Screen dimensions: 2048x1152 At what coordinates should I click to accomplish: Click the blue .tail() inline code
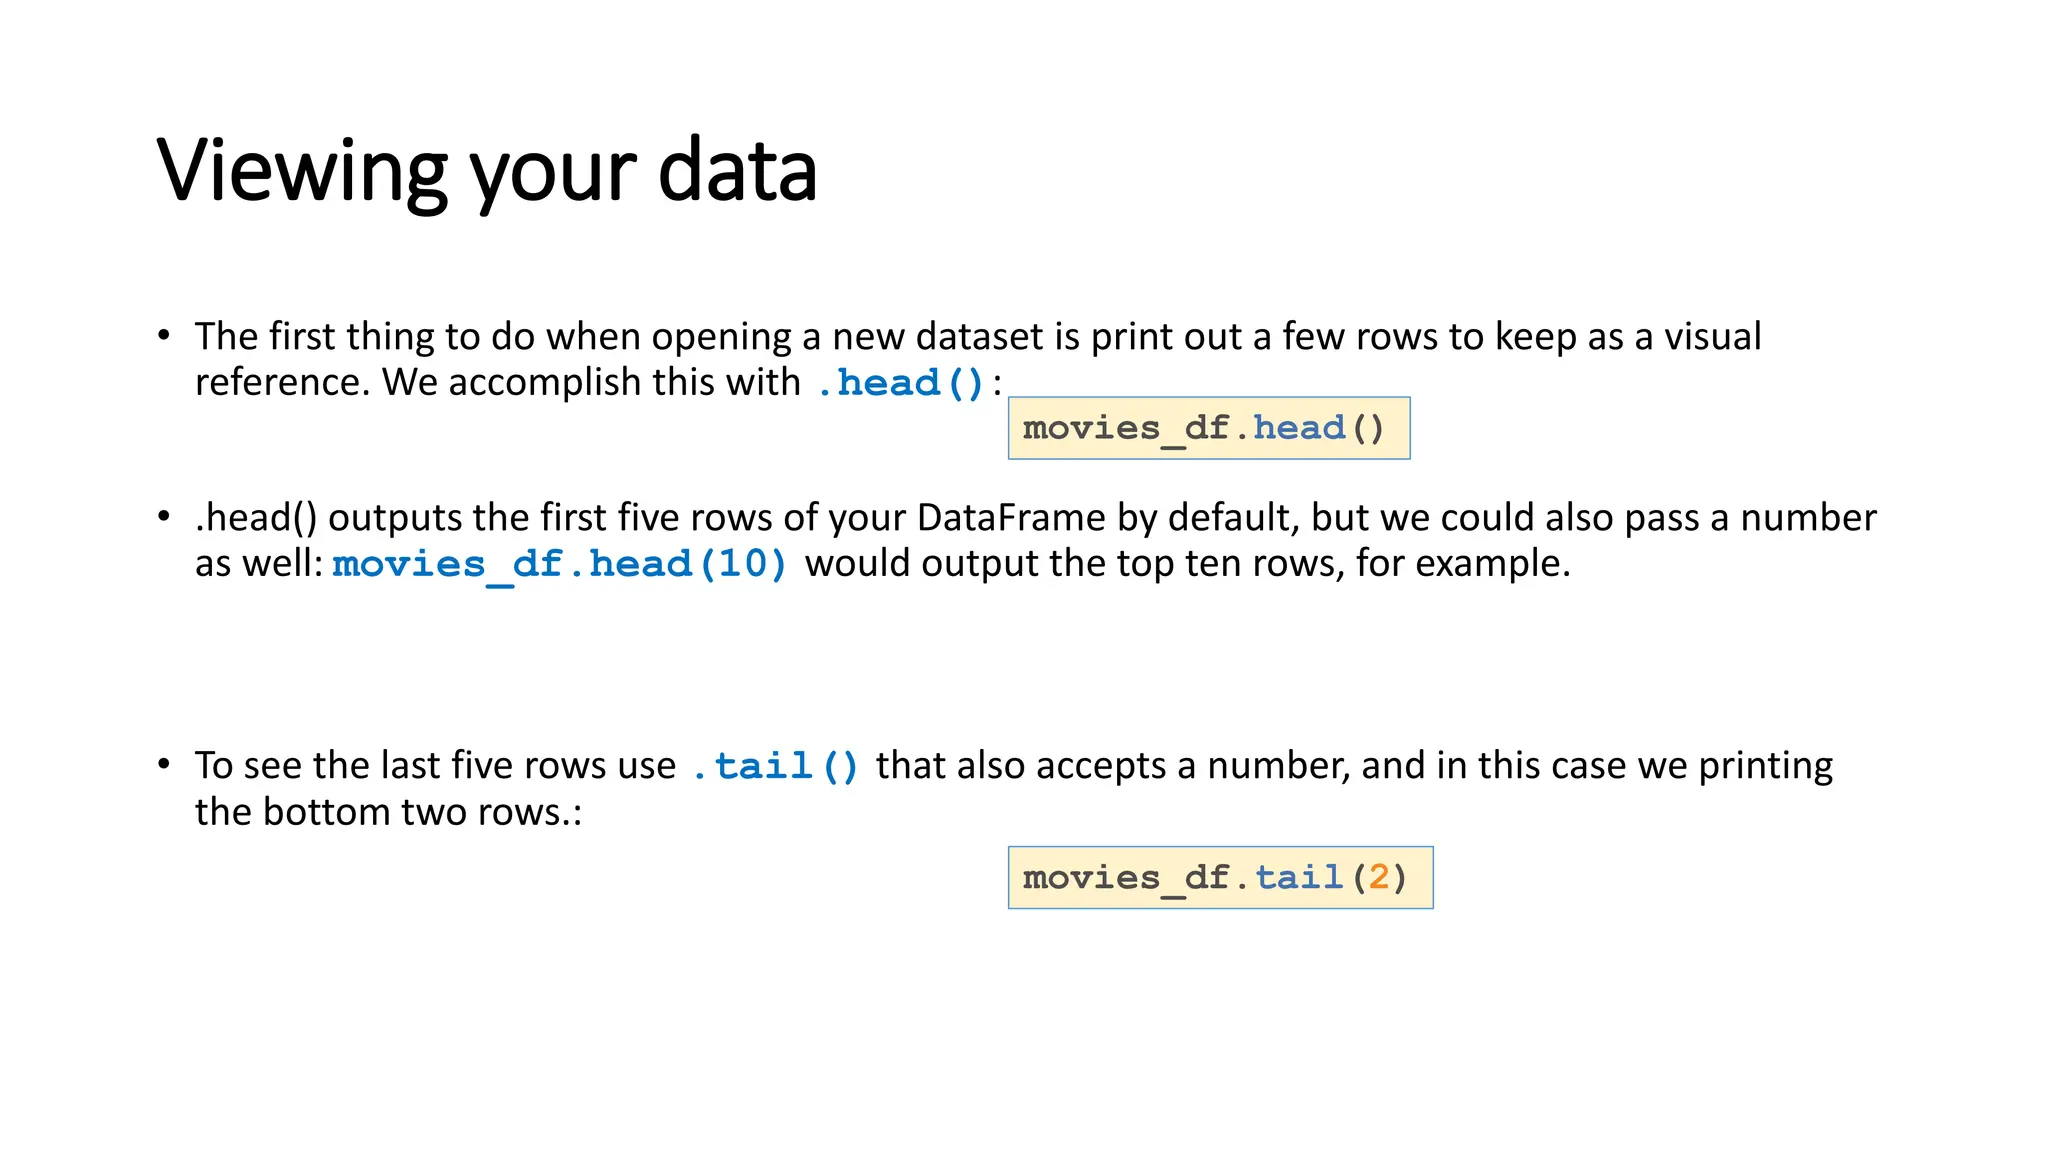(x=775, y=766)
